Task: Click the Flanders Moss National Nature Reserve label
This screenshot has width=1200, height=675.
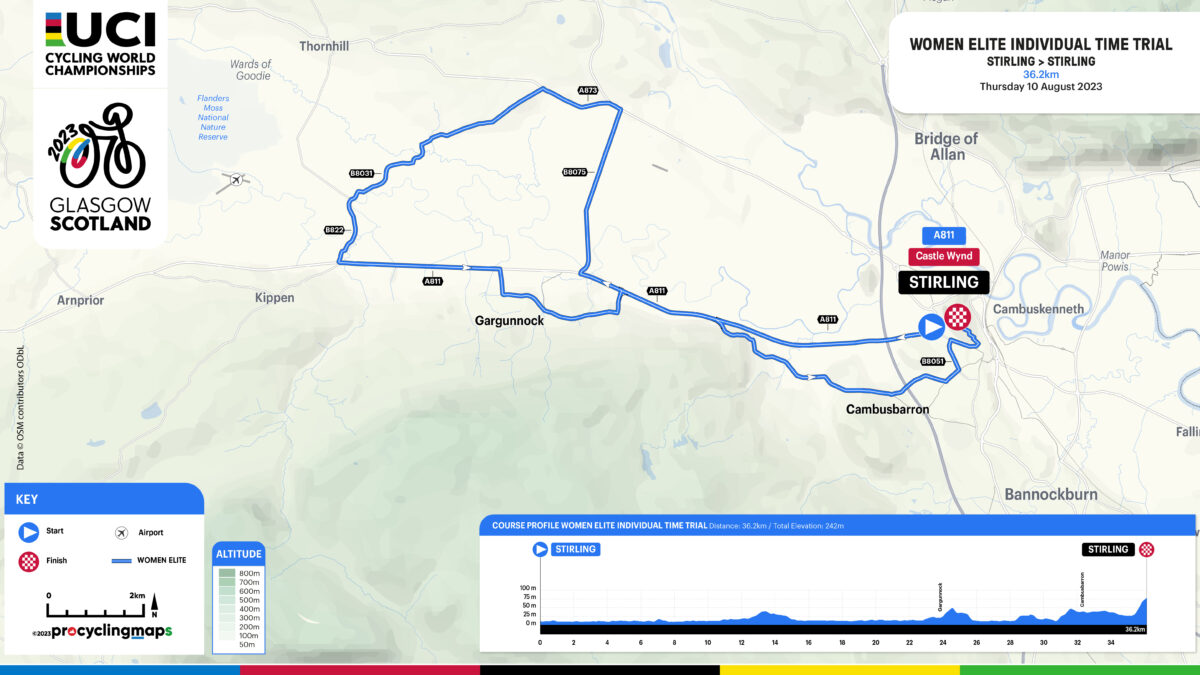Action: pos(213,117)
